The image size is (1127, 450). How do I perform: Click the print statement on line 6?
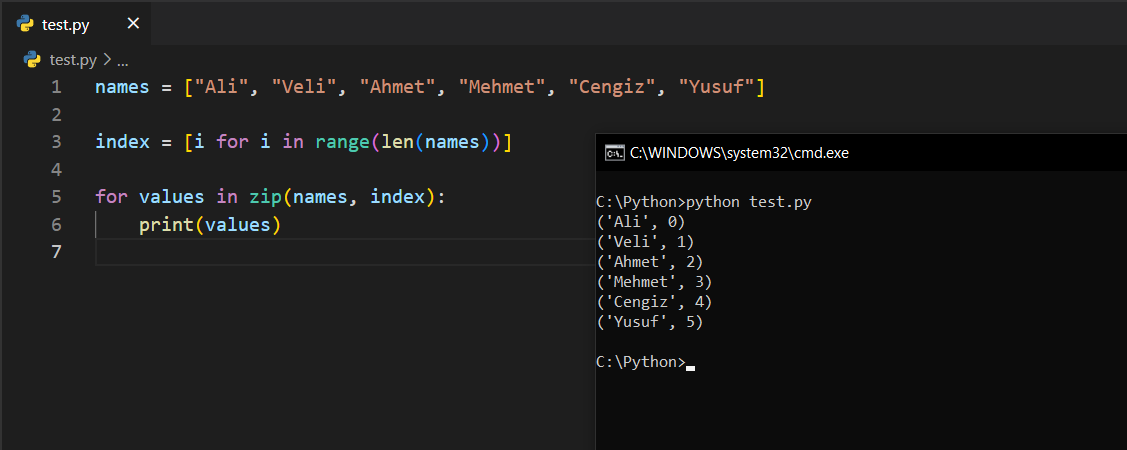click(165, 225)
